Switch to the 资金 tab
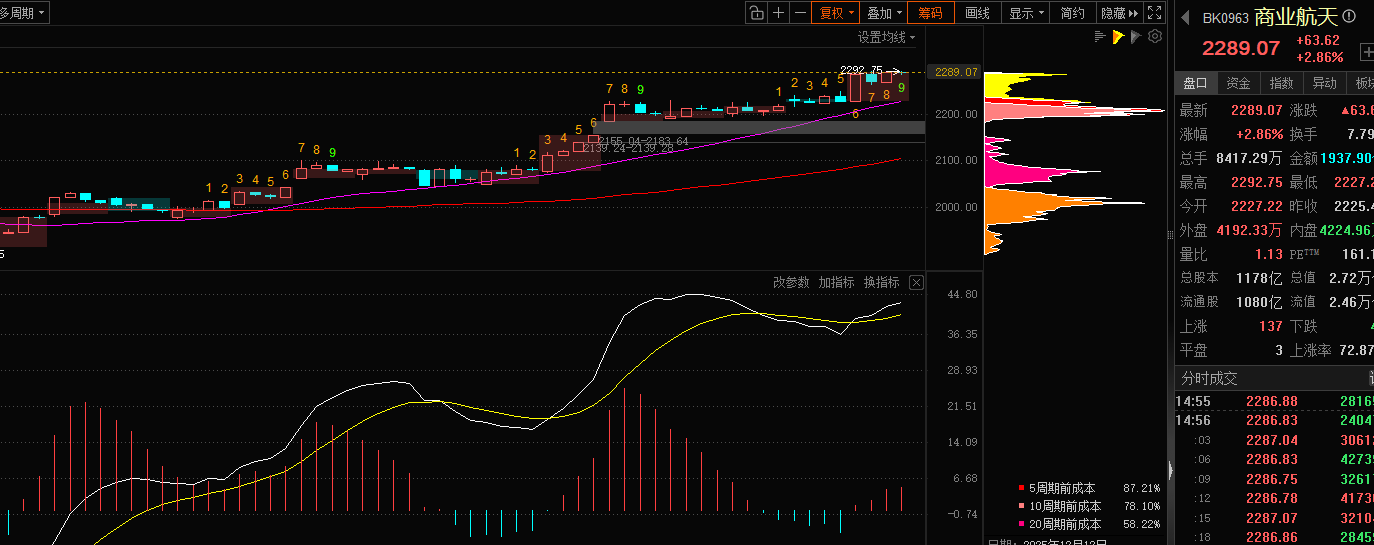 click(x=1238, y=83)
